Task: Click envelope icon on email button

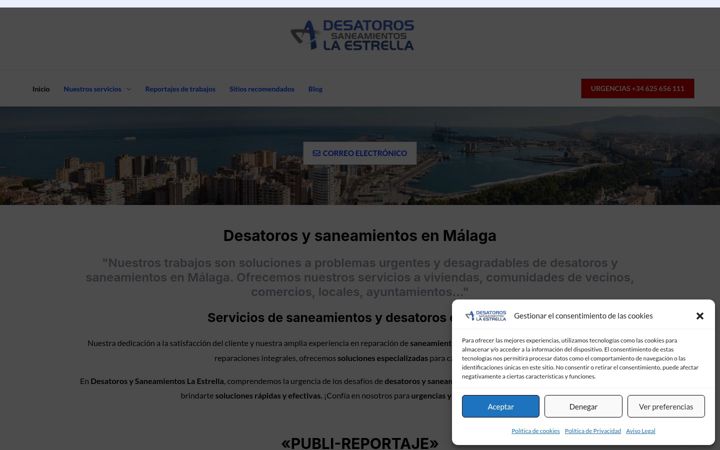Action: tap(316, 153)
